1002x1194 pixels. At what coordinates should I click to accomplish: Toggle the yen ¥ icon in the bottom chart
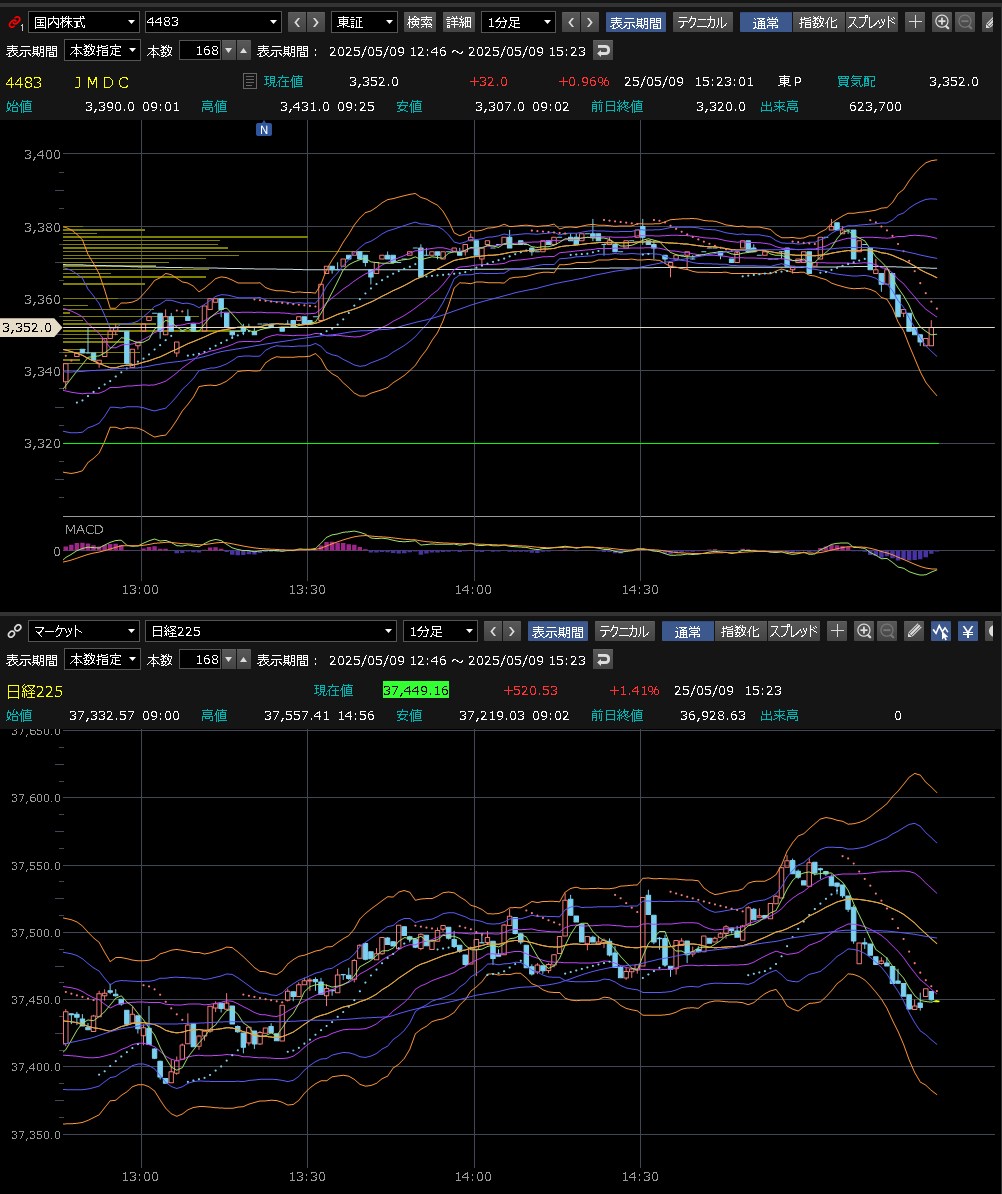pyautogui.click(x=967, y=631)
